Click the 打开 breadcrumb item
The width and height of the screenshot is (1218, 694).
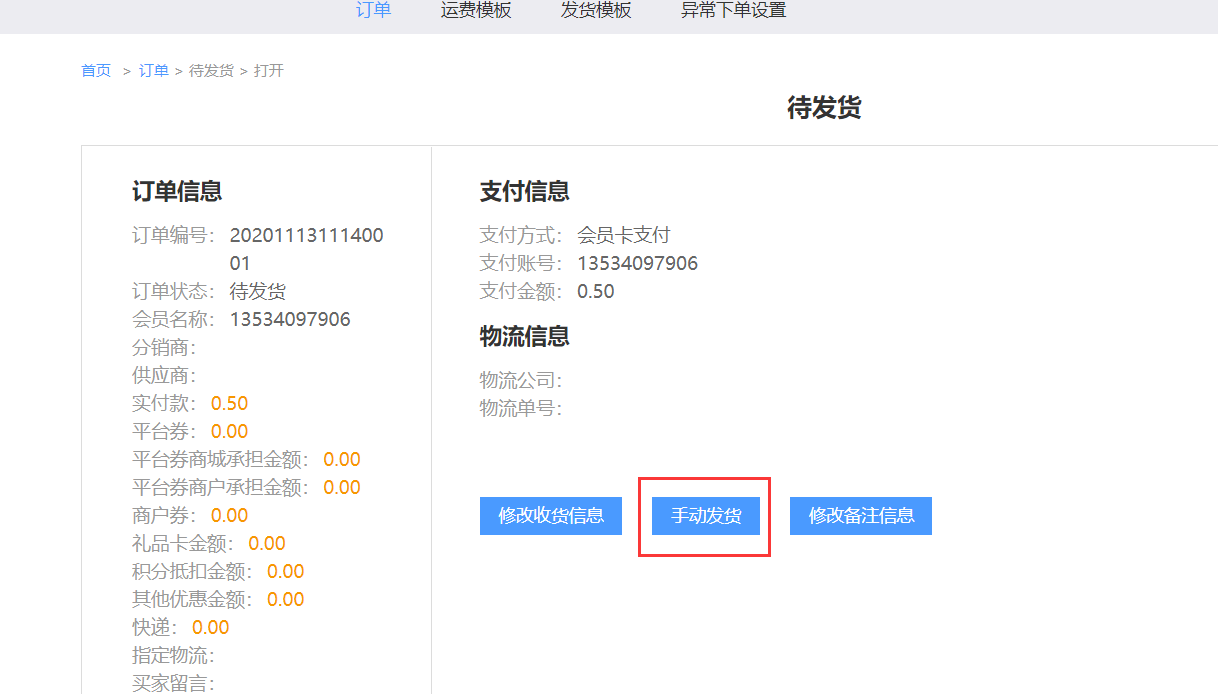(269, 71)
